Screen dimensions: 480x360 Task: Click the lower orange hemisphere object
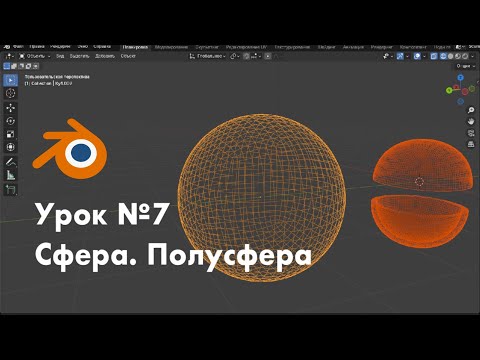pos(420,221)
